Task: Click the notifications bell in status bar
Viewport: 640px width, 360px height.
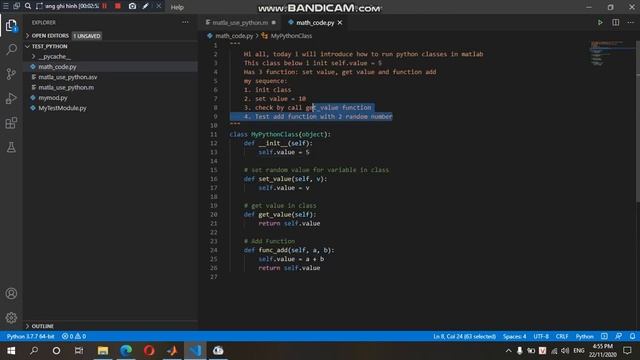Action: tap(632, 336)
